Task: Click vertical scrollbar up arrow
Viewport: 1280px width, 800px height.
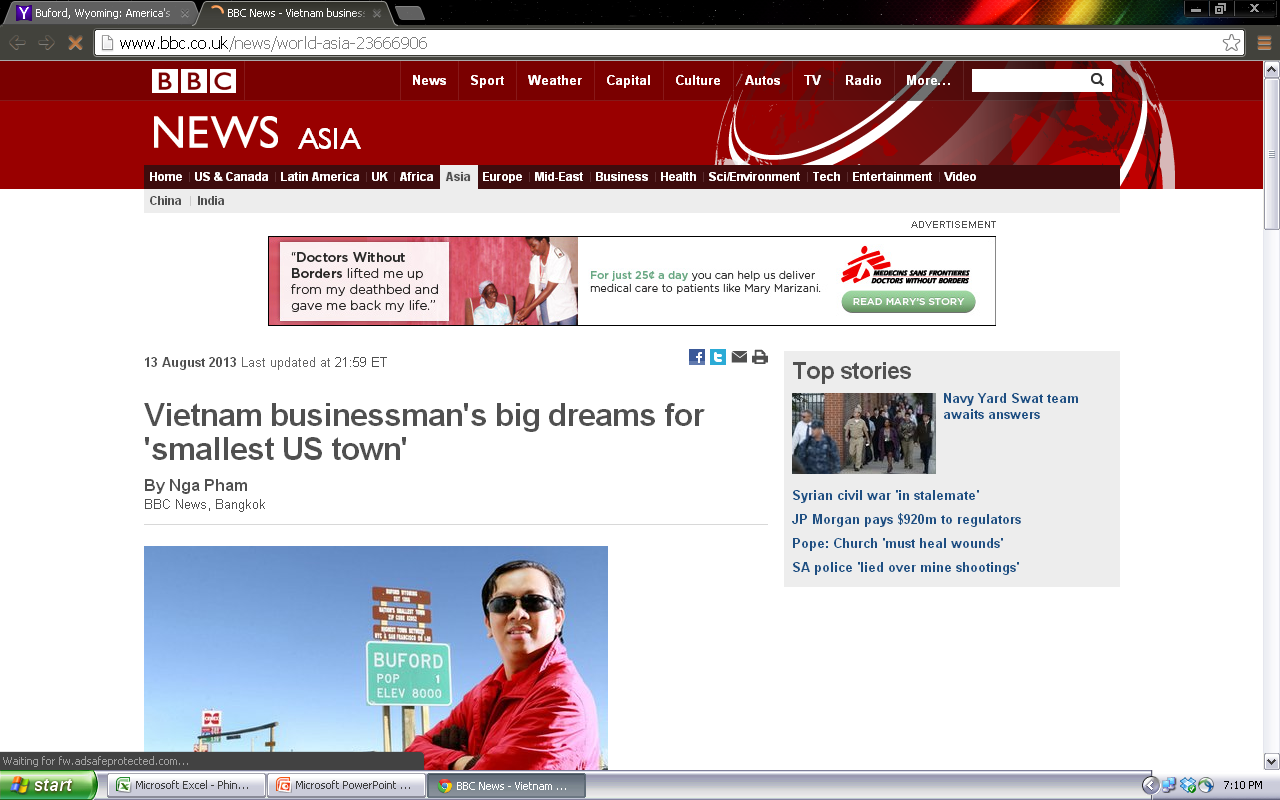Action: 1272,69
